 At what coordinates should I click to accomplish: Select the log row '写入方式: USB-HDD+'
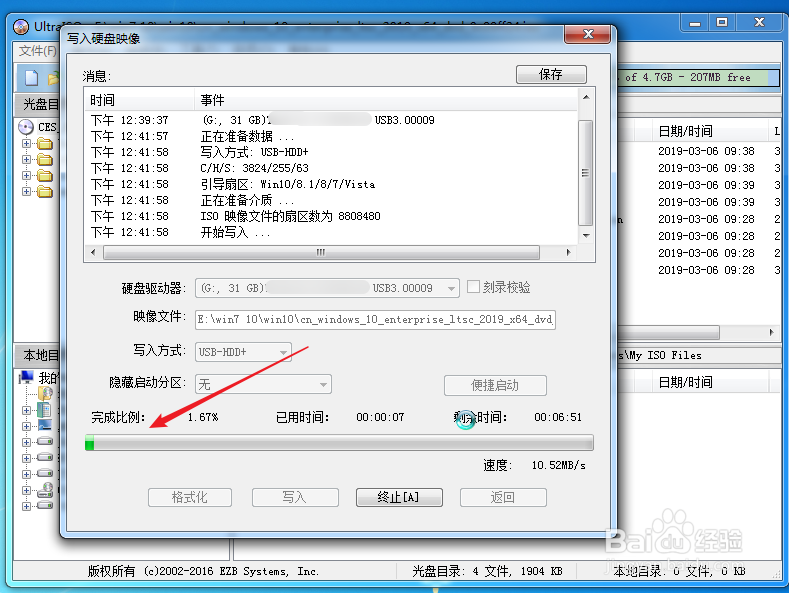point(331,153)
